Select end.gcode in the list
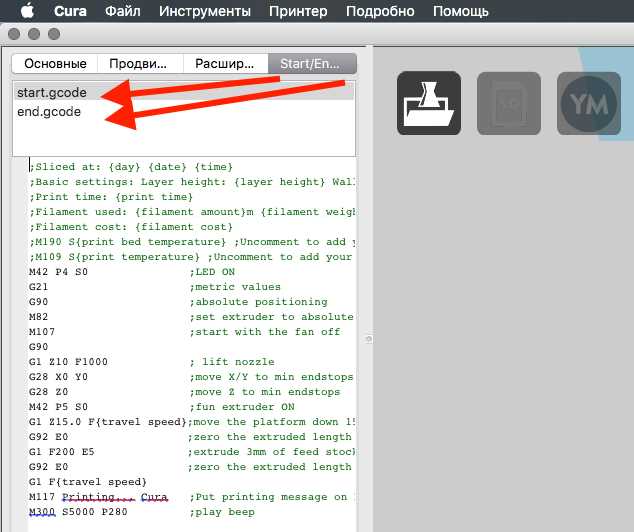 [x=184, y=112]
